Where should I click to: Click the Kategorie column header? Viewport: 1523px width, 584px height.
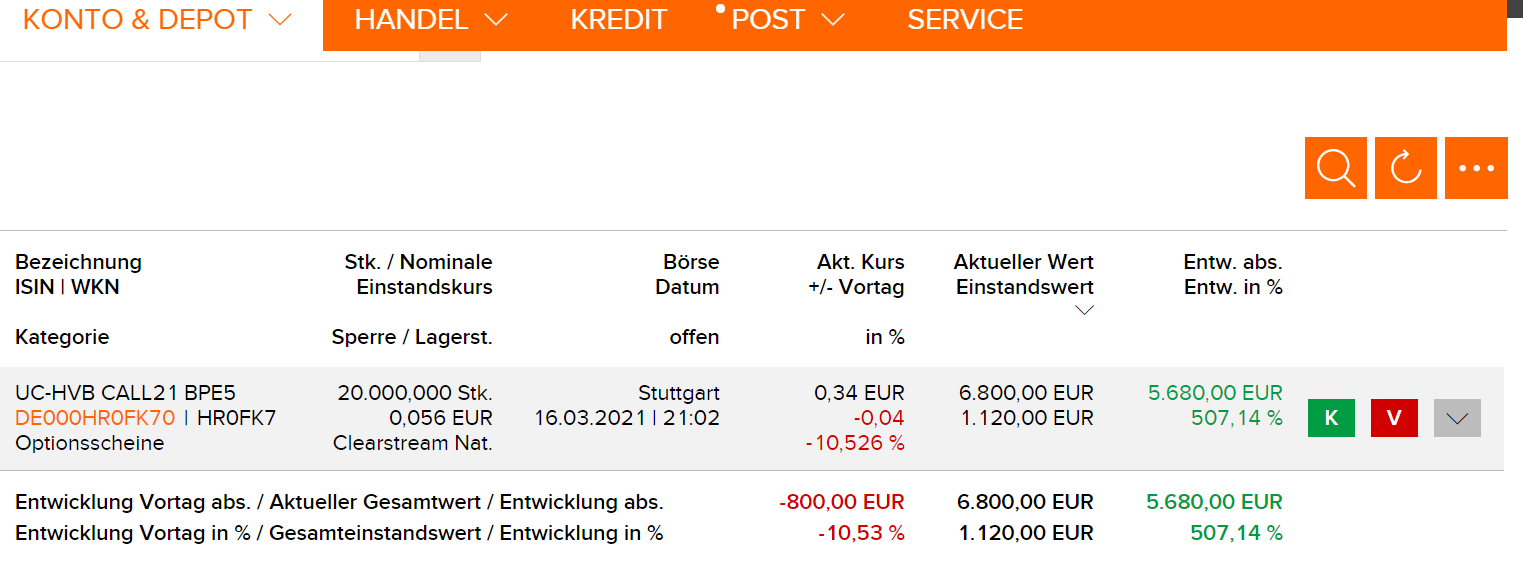pos(62,337)
